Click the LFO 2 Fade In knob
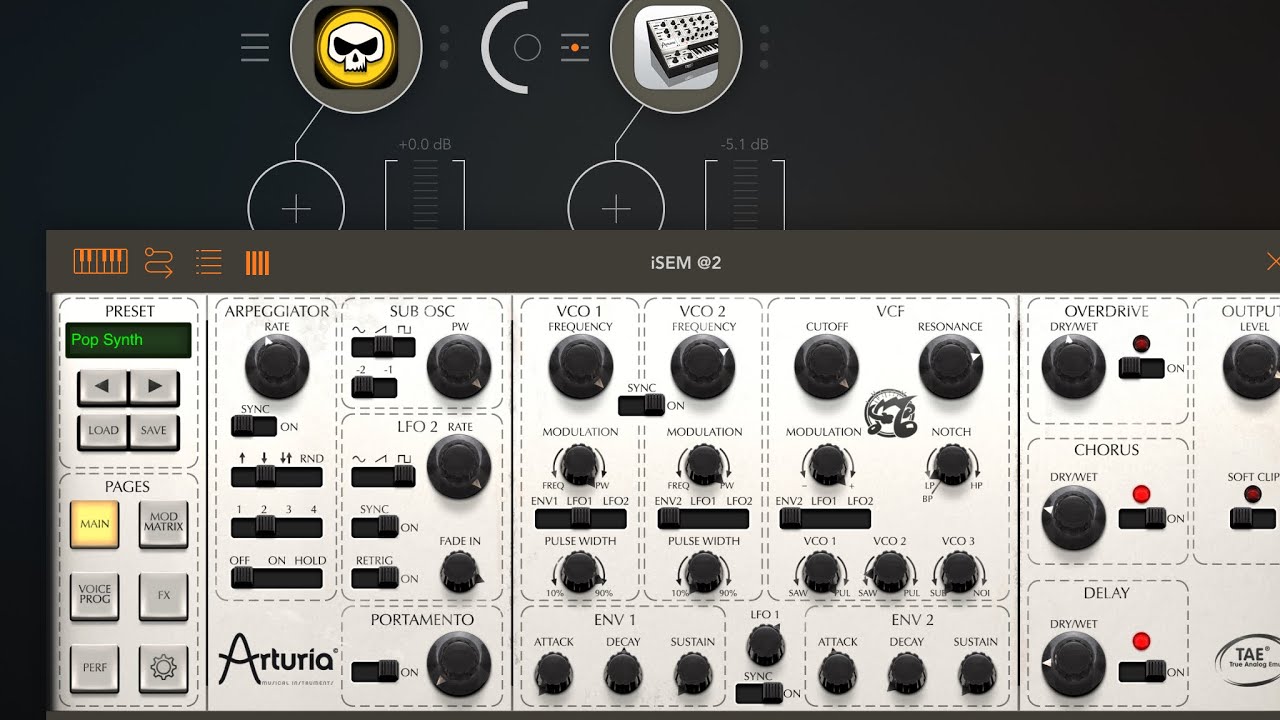 pos(460,571)
